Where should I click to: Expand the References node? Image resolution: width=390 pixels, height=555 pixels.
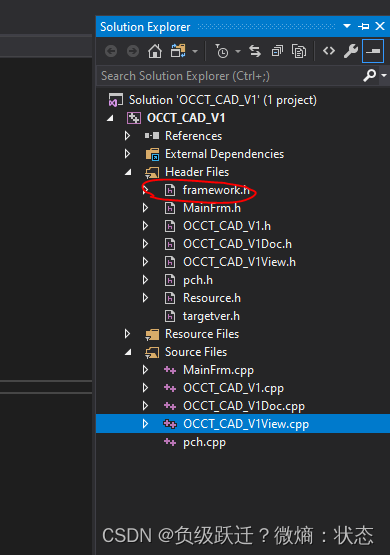pos(128,136)
